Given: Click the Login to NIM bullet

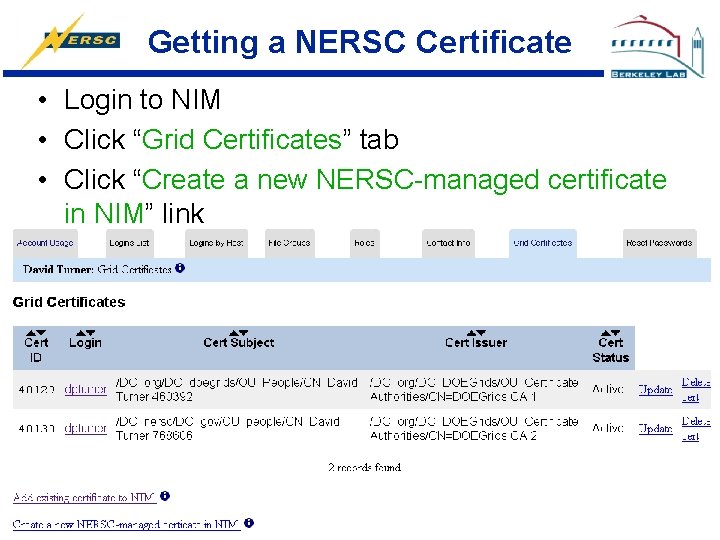Looking at the screenshot, I should (142, 100).
